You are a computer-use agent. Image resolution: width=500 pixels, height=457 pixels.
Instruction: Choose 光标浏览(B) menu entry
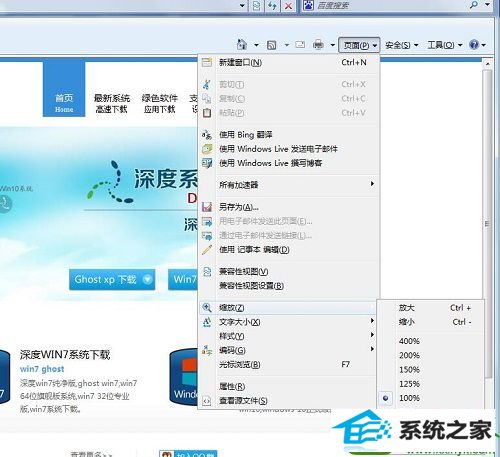click(x=289, y=365)
